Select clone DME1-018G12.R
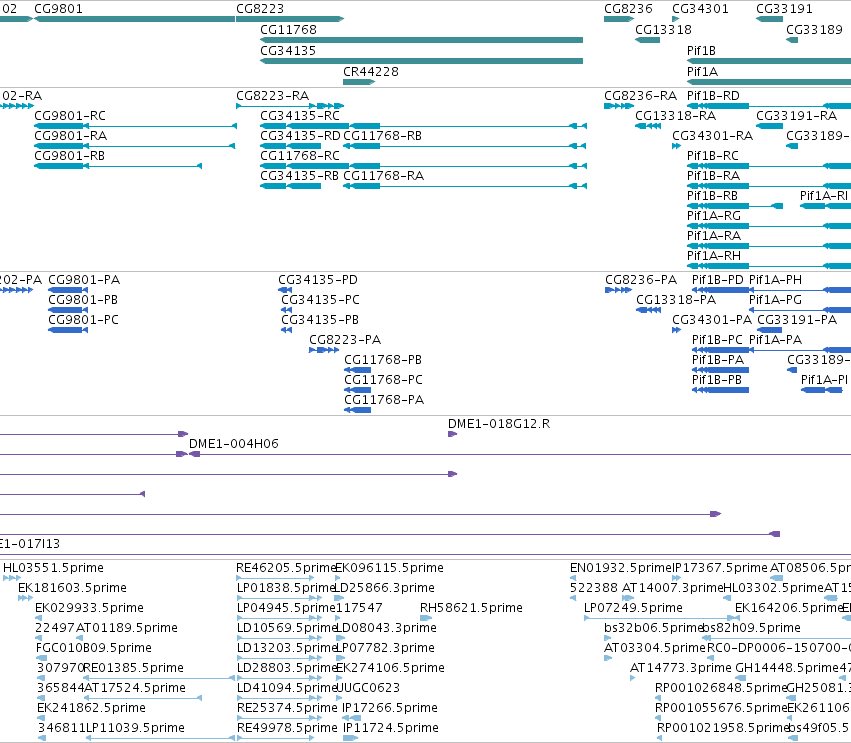 499,424
